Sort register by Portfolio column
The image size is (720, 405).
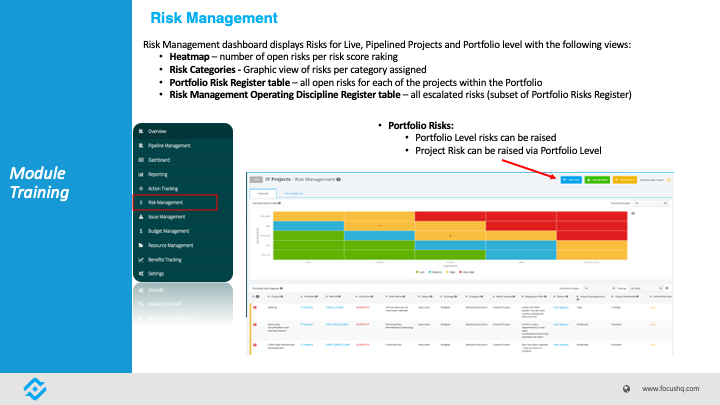coord(309,297)
